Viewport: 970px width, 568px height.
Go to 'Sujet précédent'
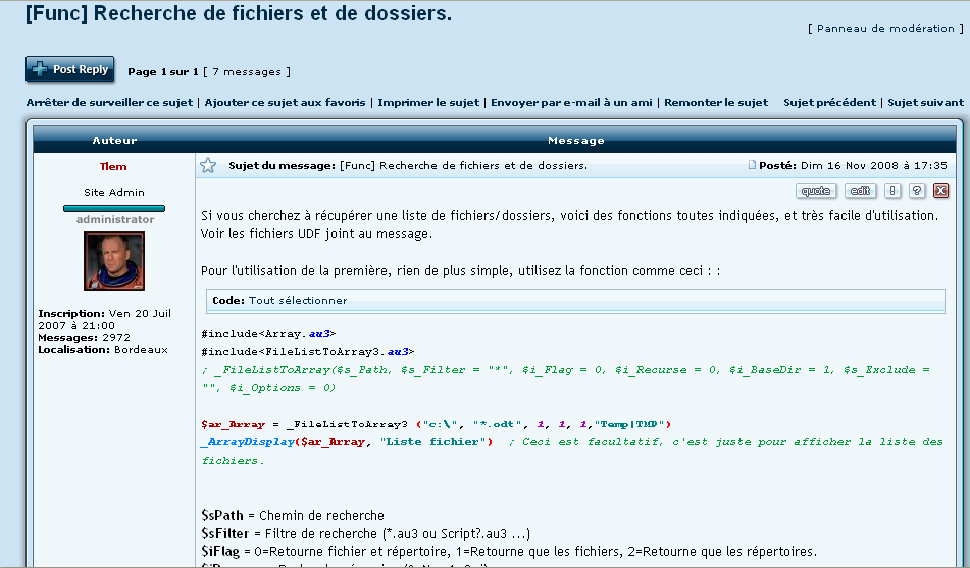(829, 102)
